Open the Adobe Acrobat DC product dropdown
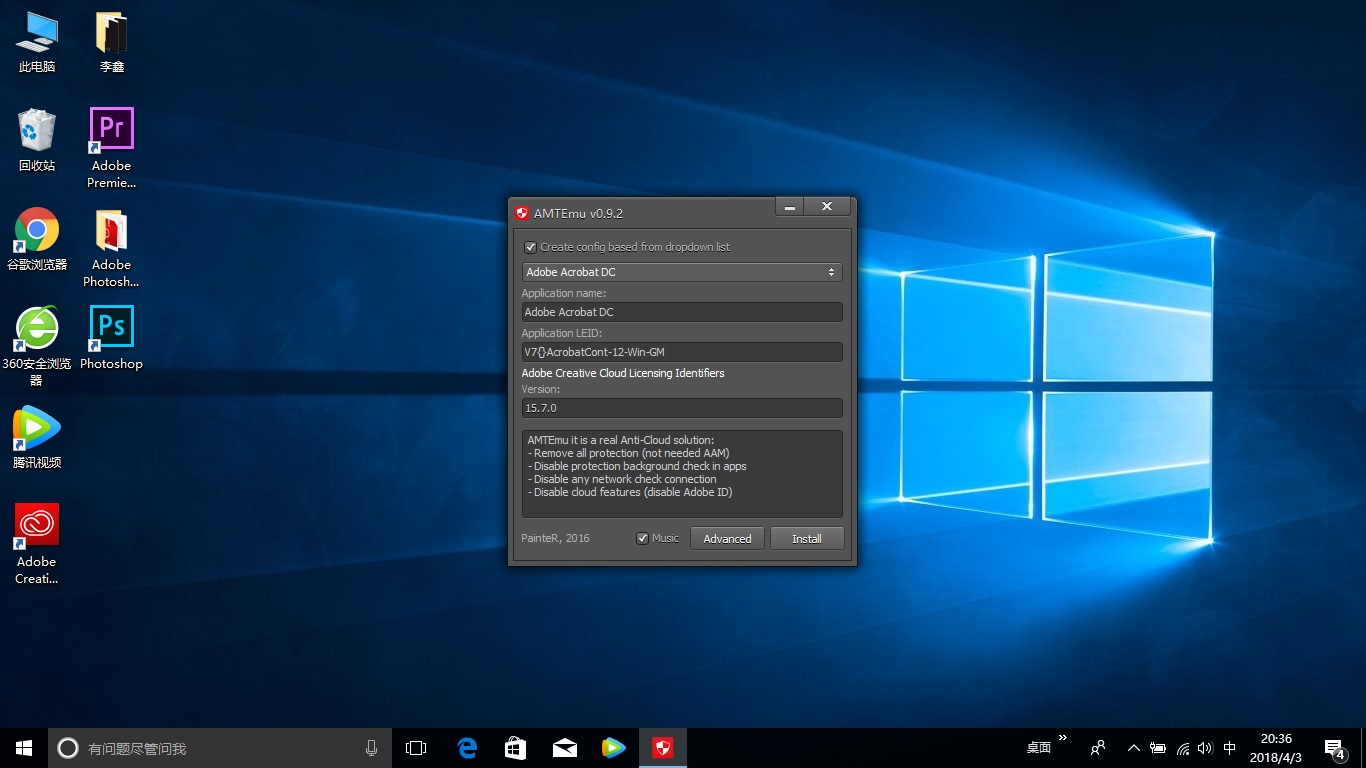1366x768 pixels. coord(682,272)
